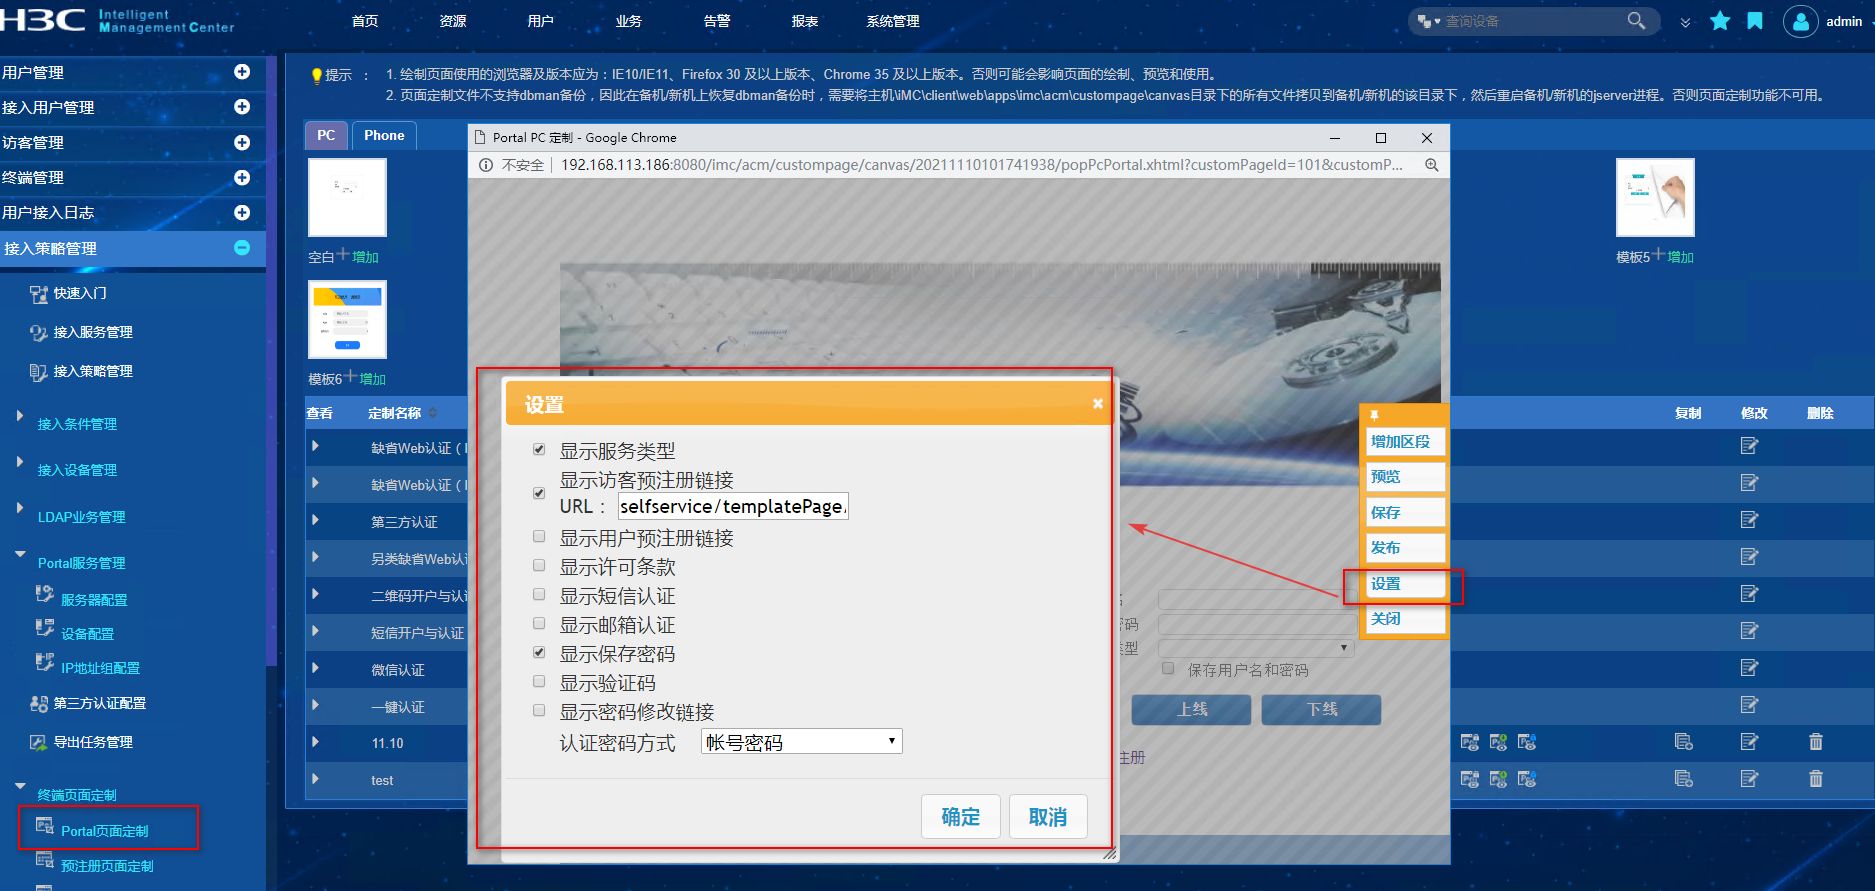Click the 接入服务管理 sidebar icon

point(39,332)
